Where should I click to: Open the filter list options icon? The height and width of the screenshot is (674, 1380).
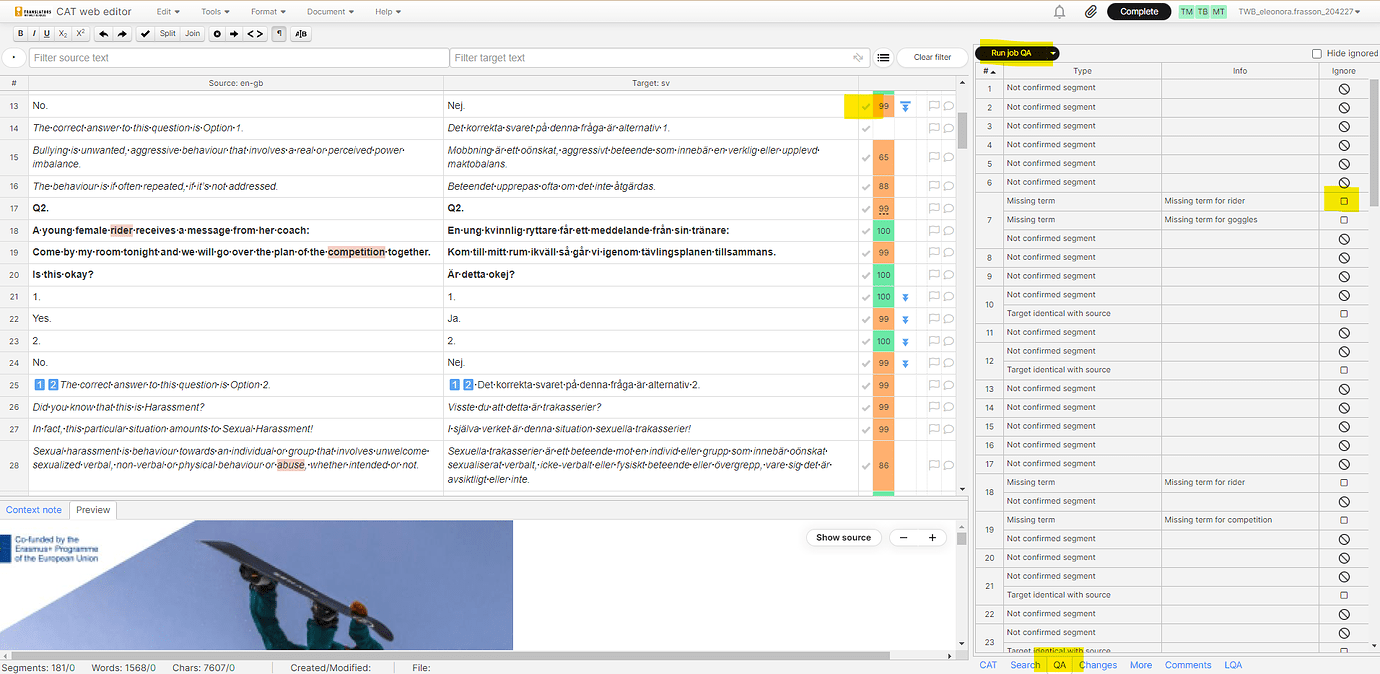tap(884, 58)
